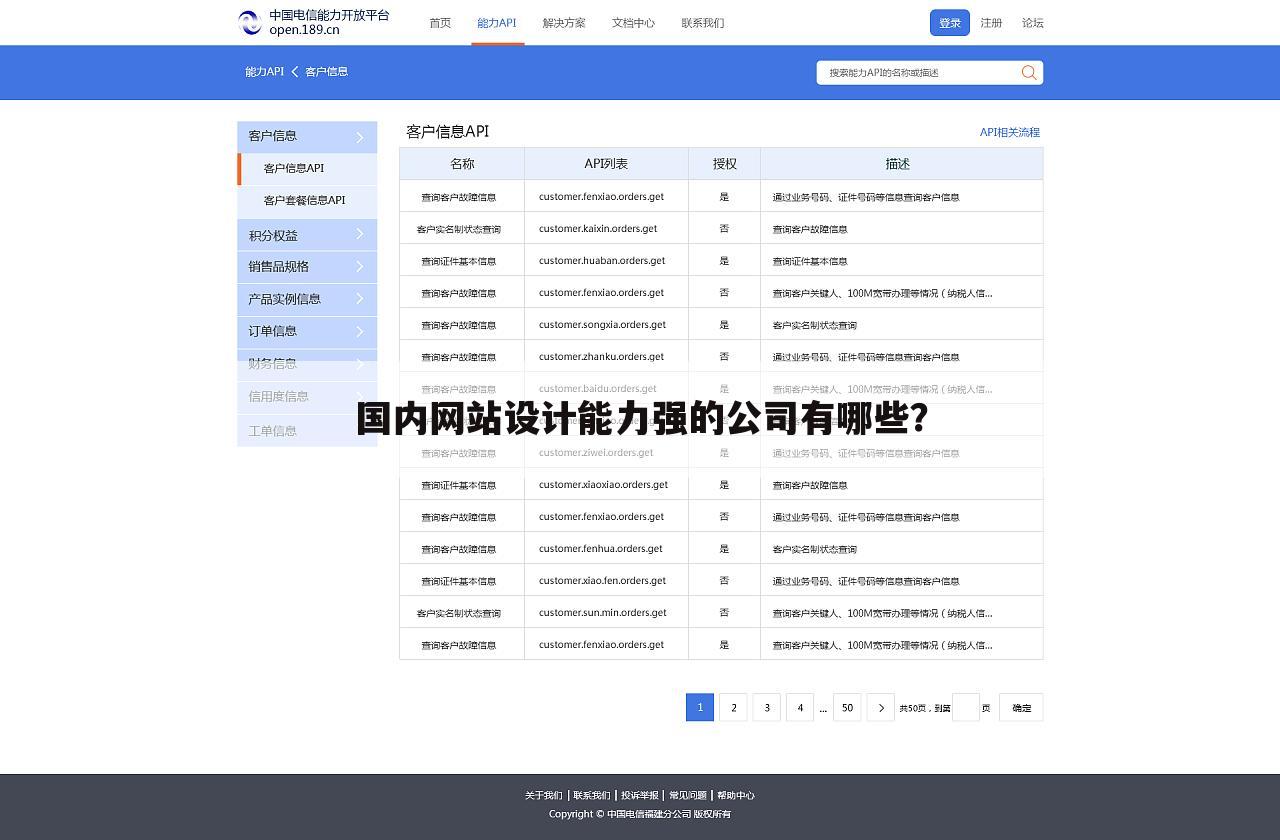Click the page number input field
Screen dimensions: 1280x840
click(x=965, y=707)
